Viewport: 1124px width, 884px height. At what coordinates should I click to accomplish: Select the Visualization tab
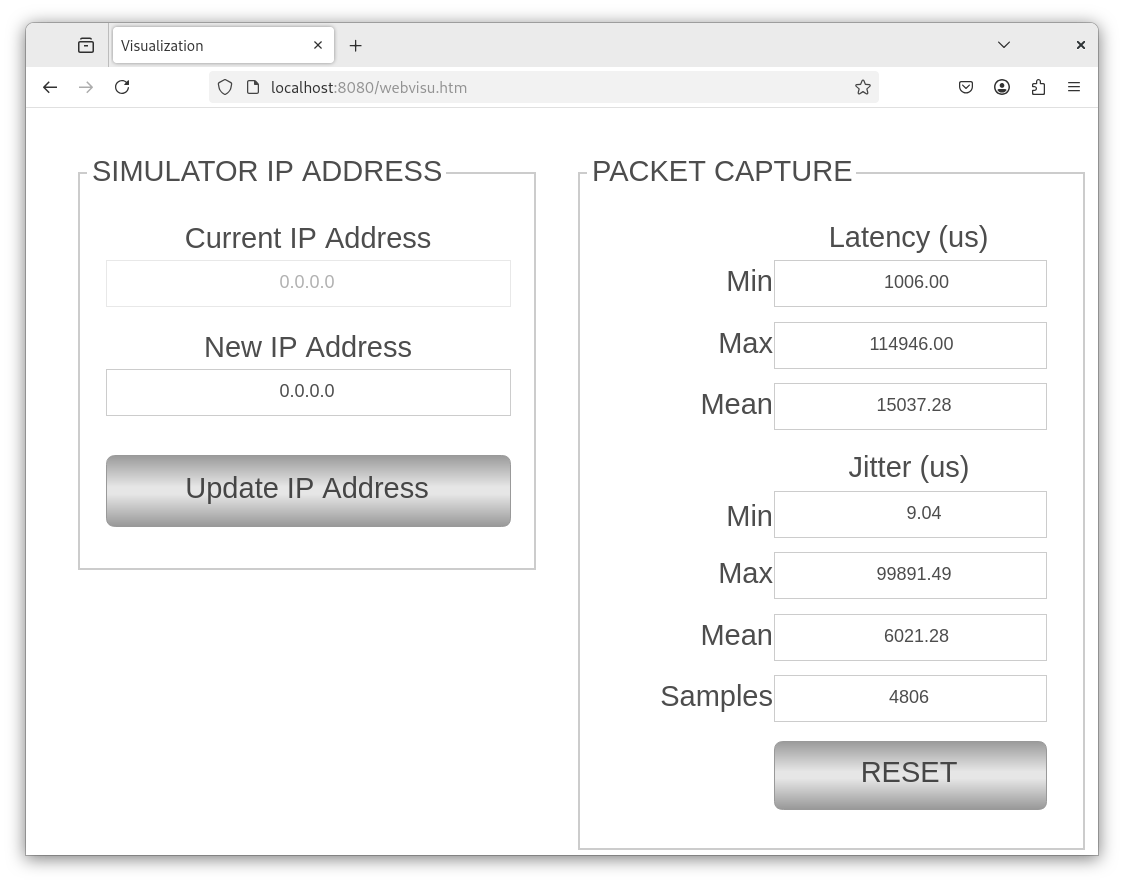coord(210,45)
